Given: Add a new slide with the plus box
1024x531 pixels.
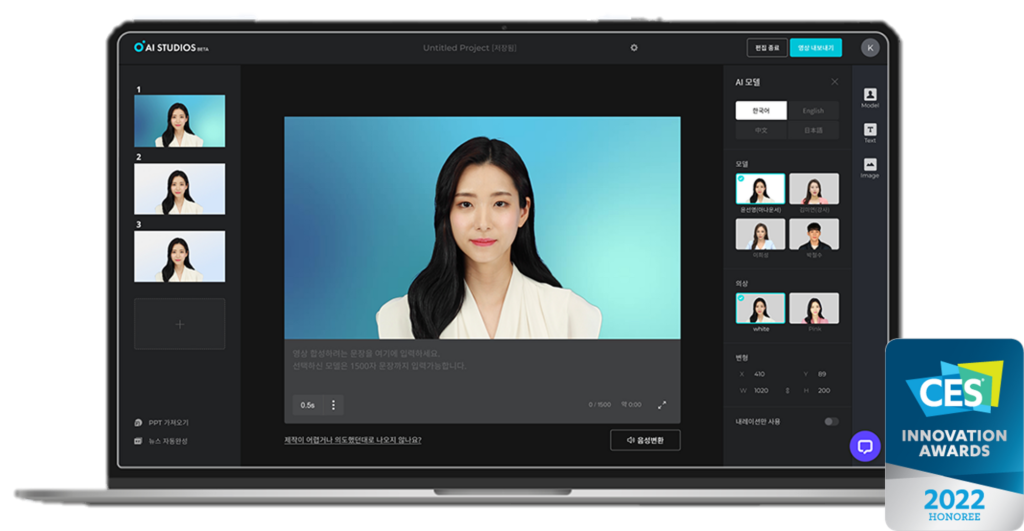Looking at the screenshot, I should tap(180, 324).
